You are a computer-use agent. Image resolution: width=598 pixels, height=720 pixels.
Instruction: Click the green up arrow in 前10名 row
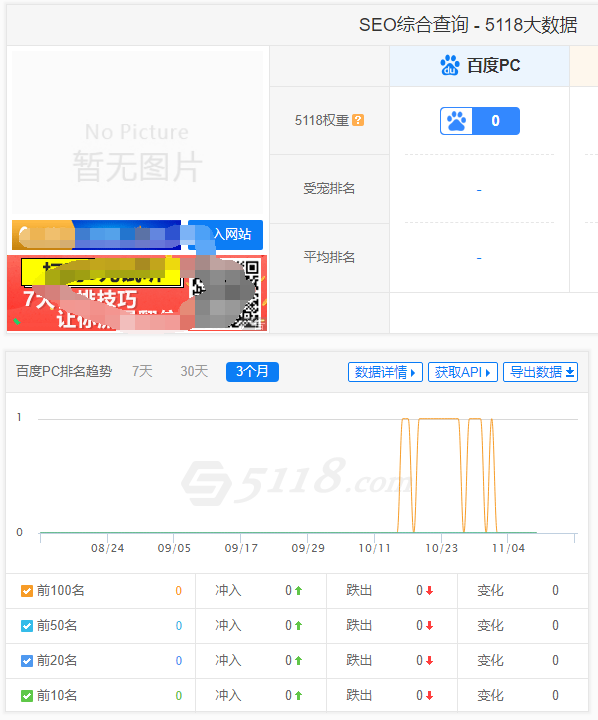299,696
